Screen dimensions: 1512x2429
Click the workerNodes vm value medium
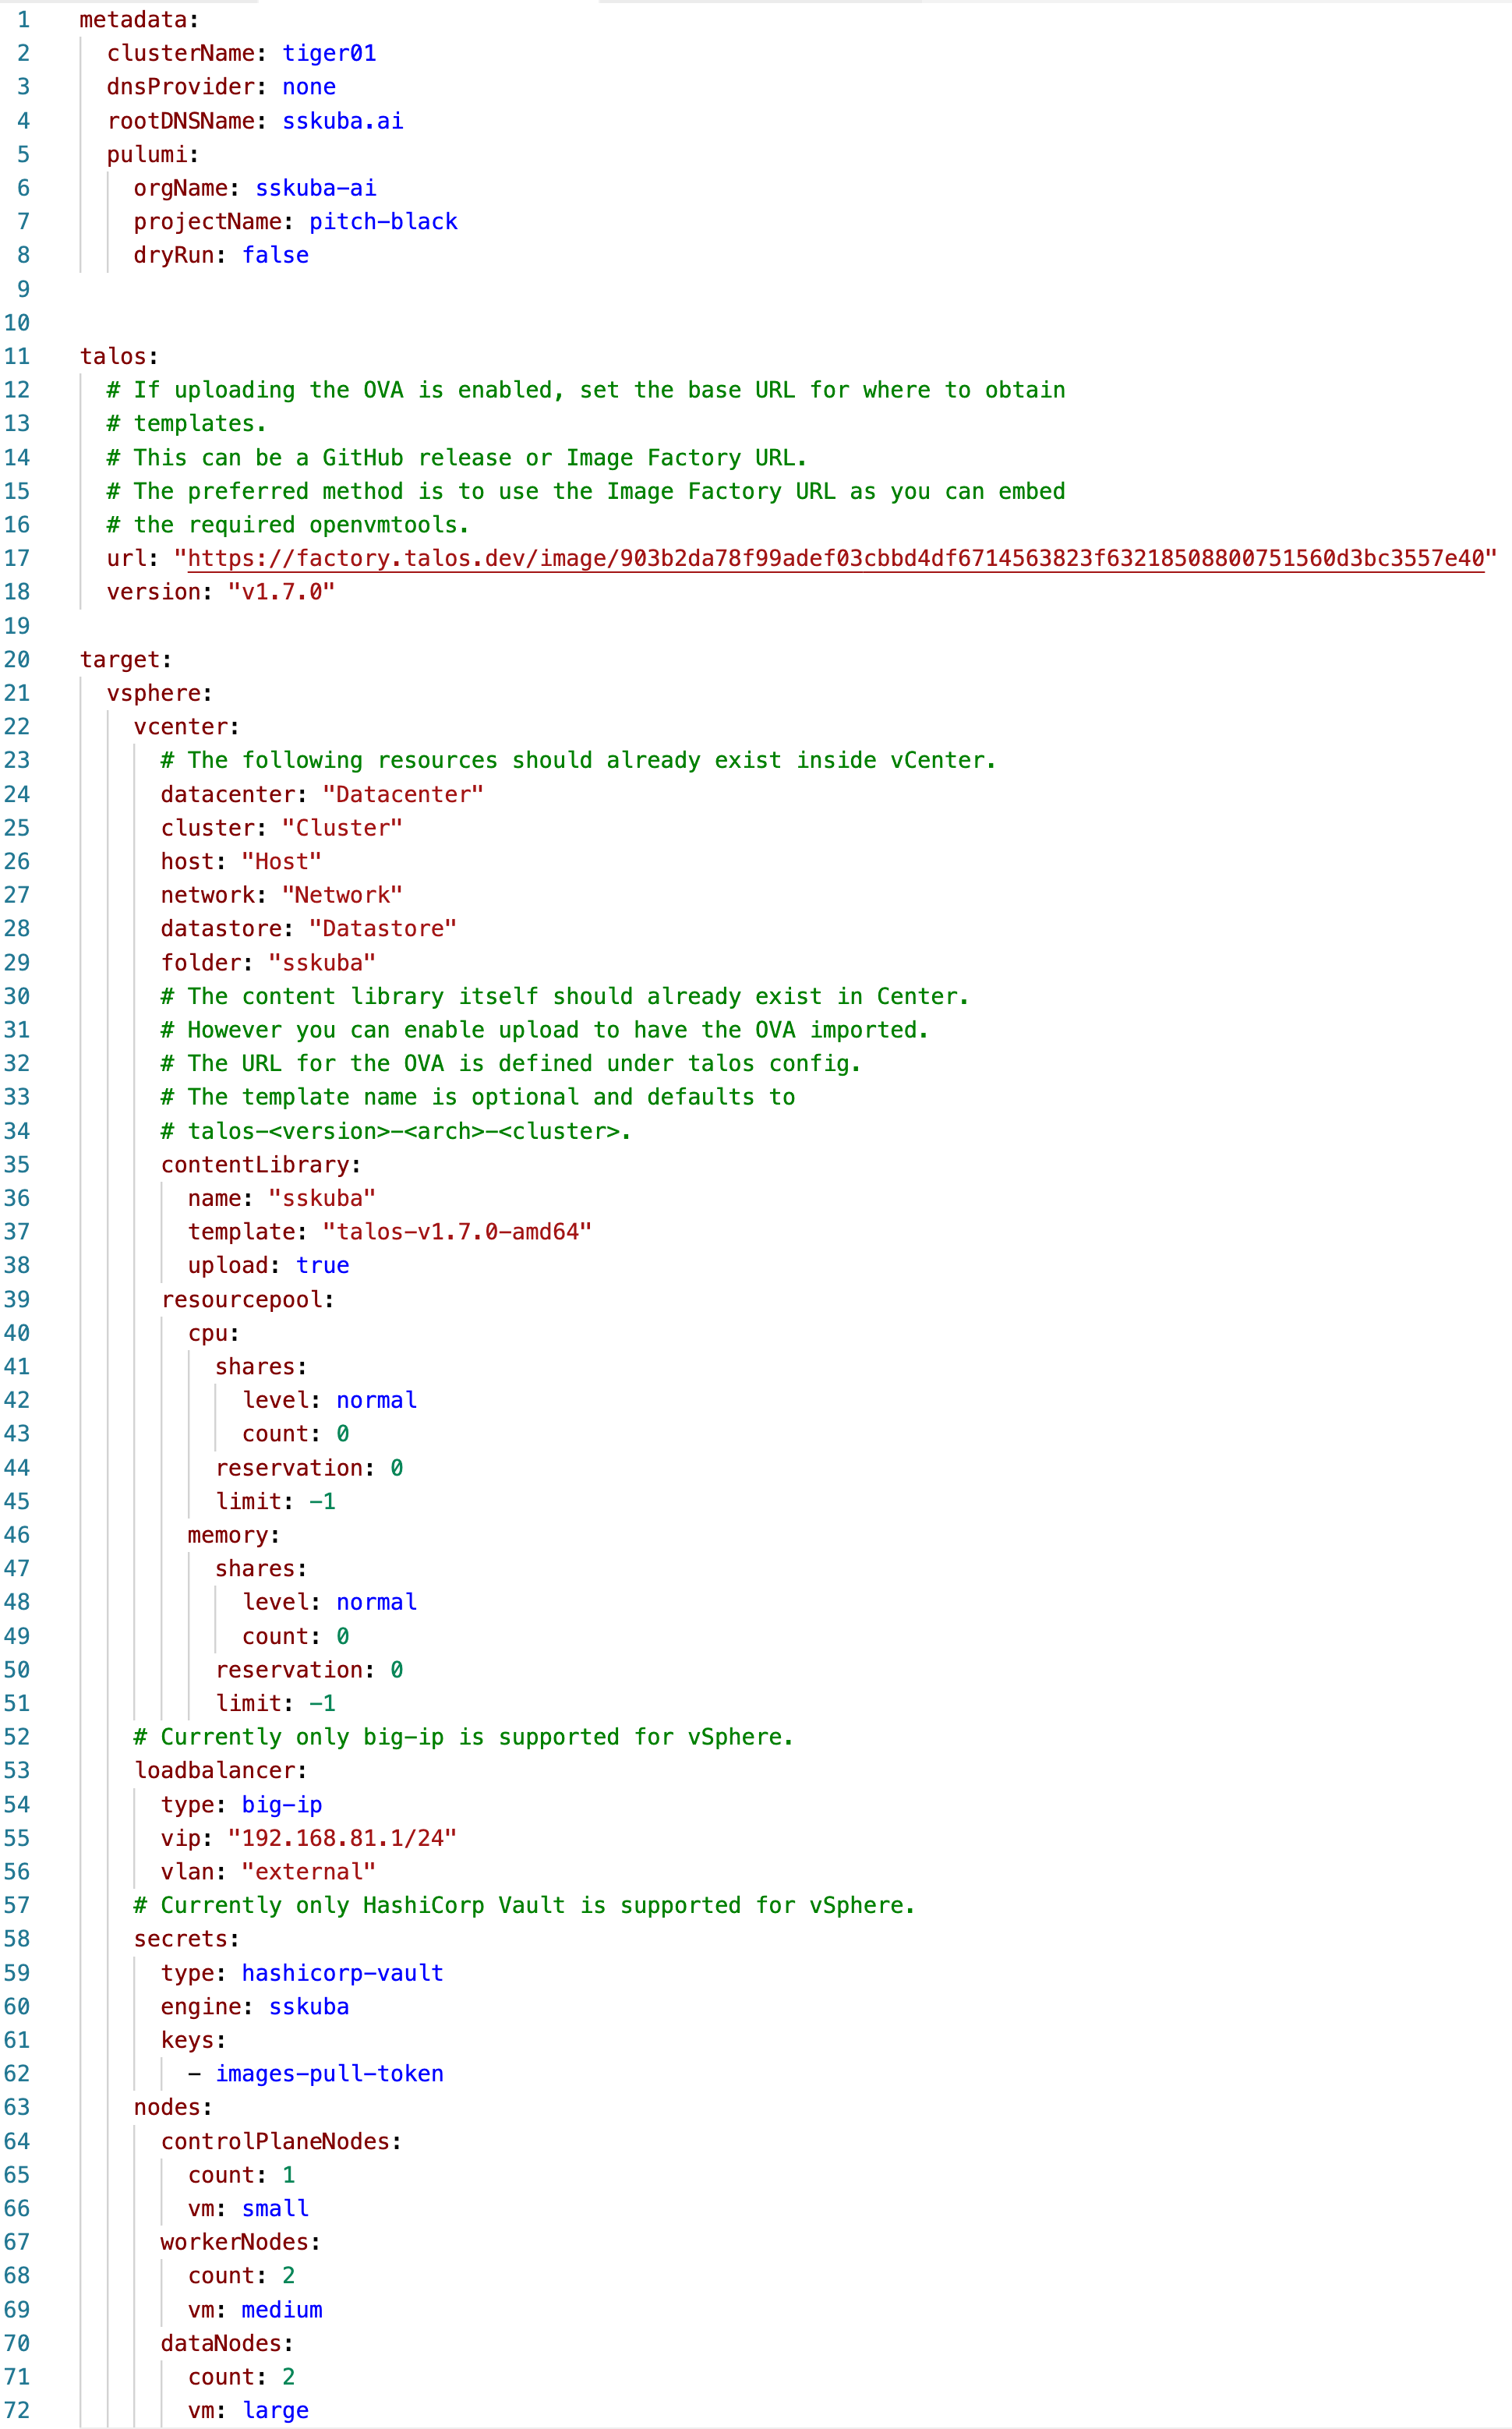coord(282,2310)
